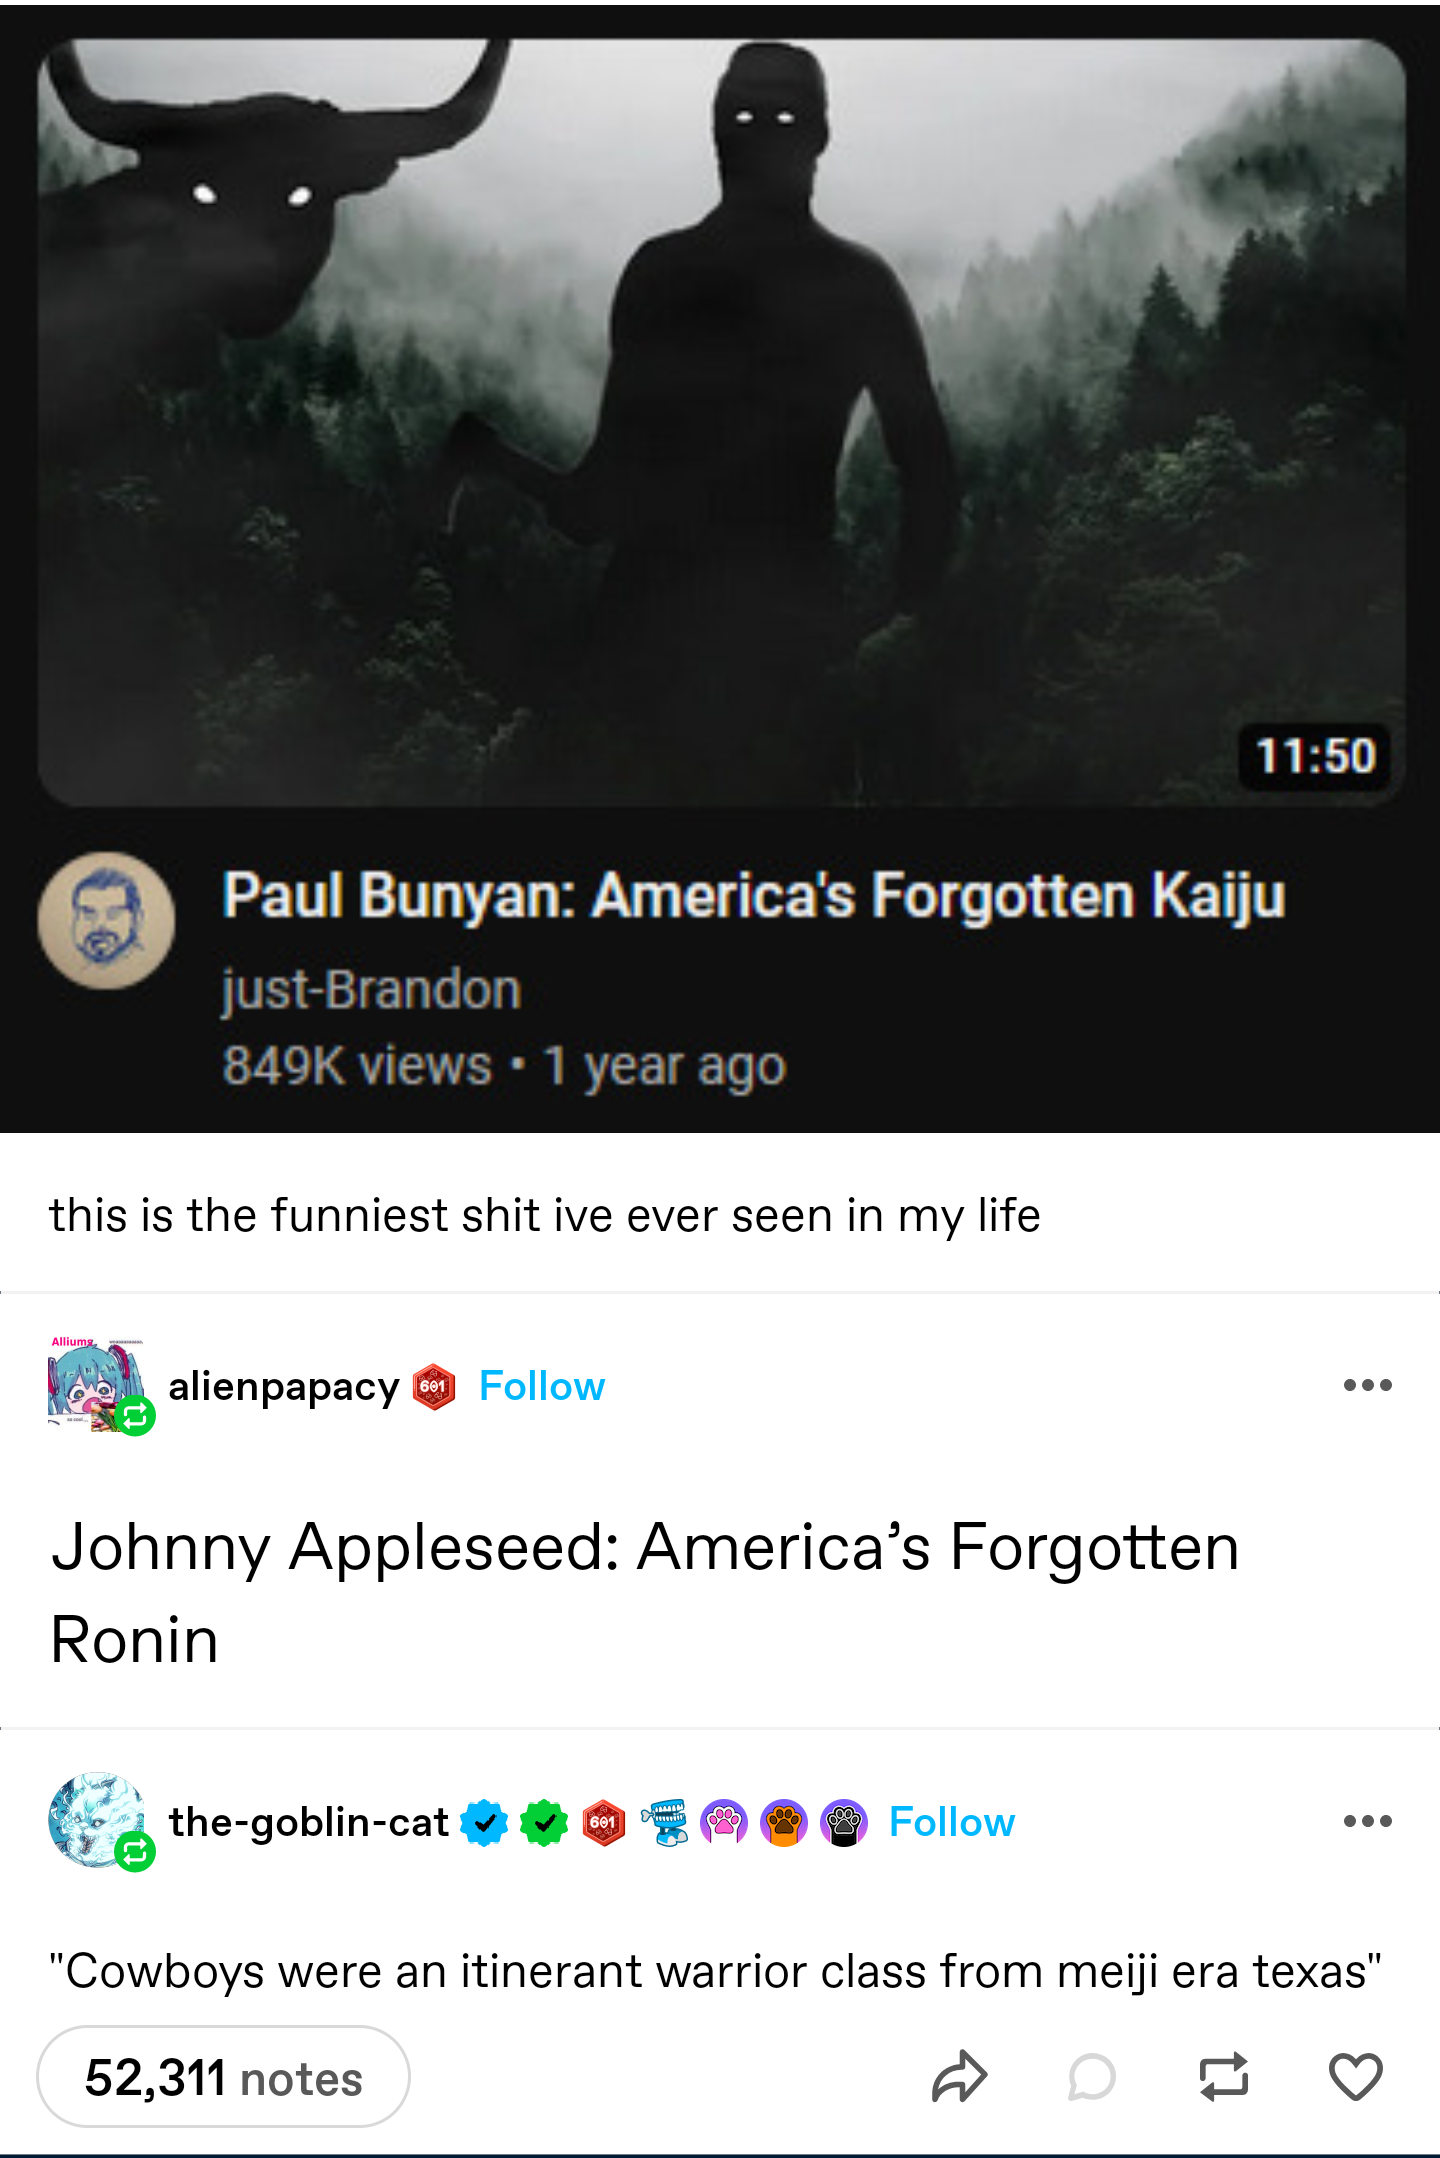Follow the-goblin-cat blog
The height and width of the screenshot is (2158, 1440).
tap(952, 1822)
